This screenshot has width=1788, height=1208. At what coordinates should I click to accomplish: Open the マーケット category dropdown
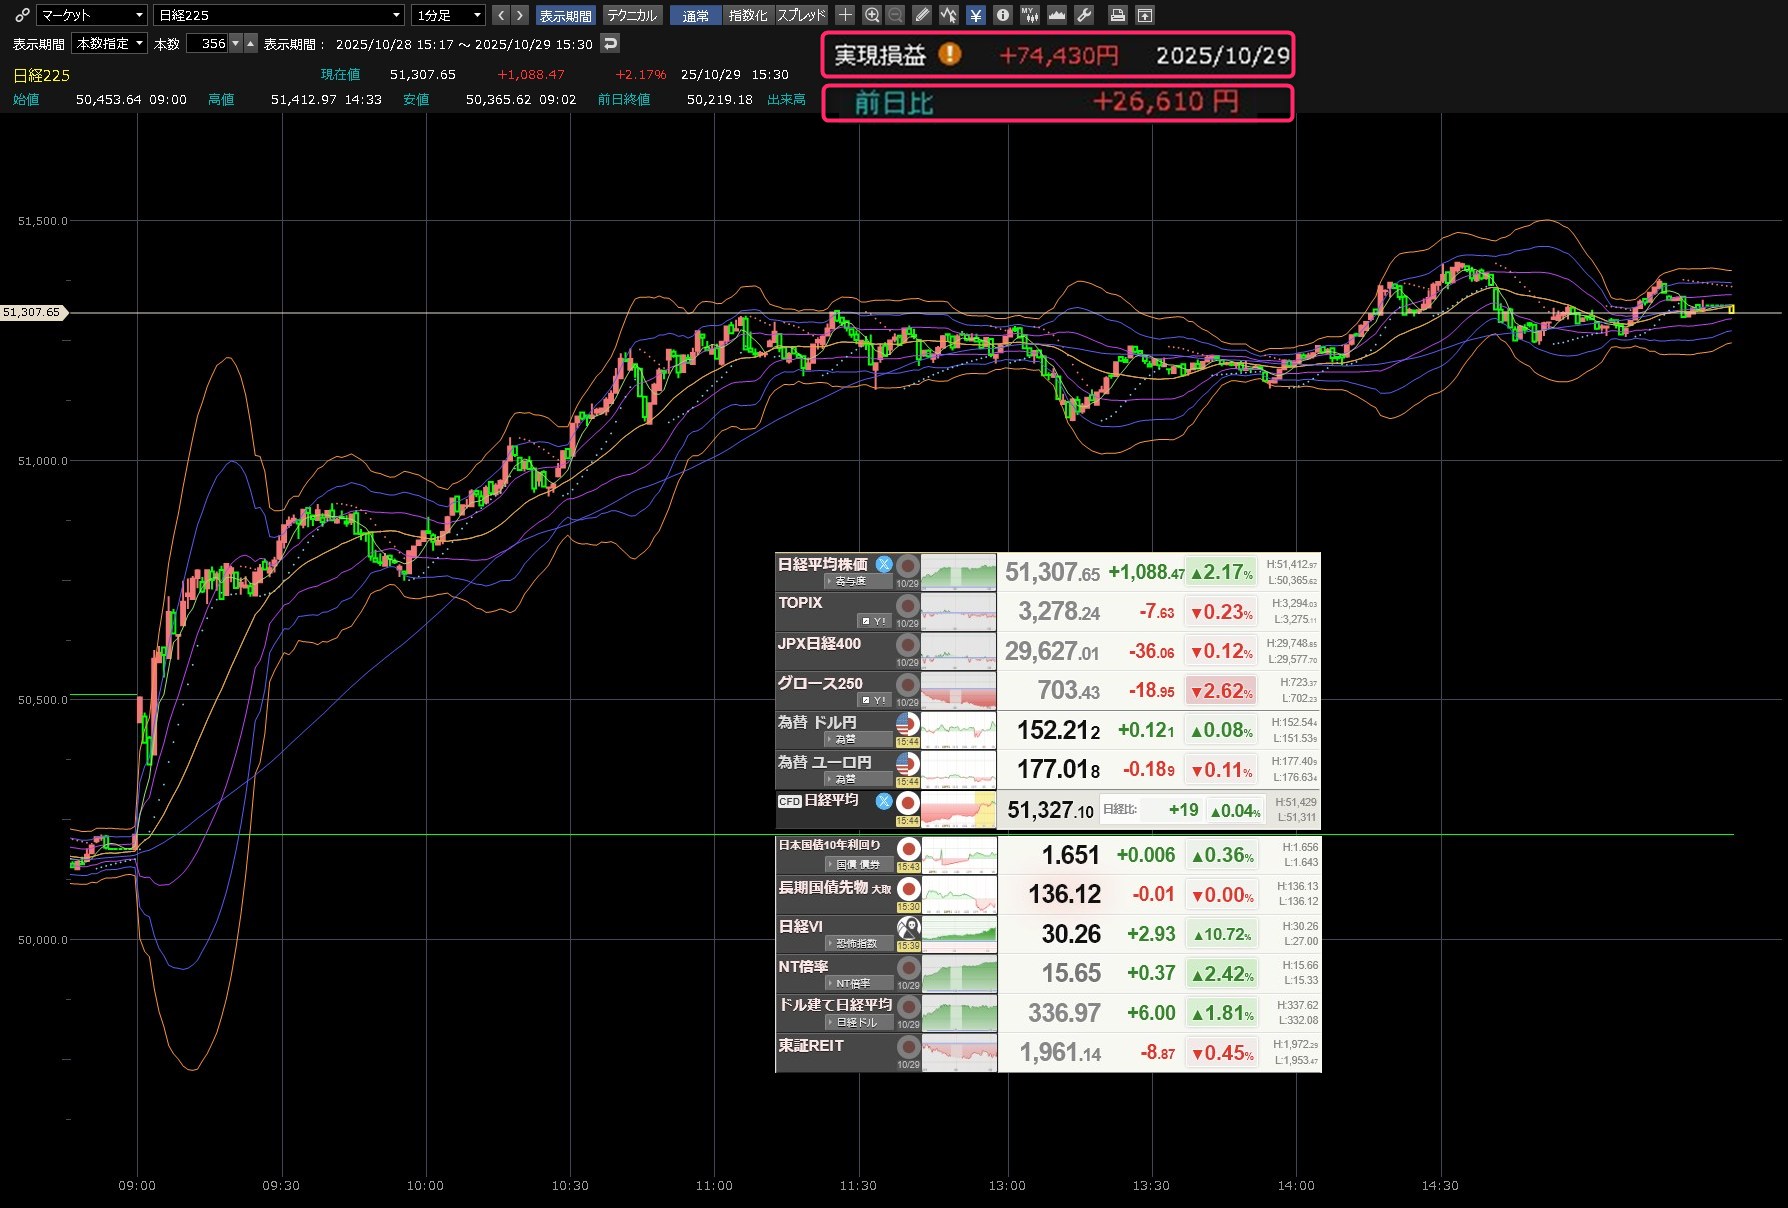[92, 15]
